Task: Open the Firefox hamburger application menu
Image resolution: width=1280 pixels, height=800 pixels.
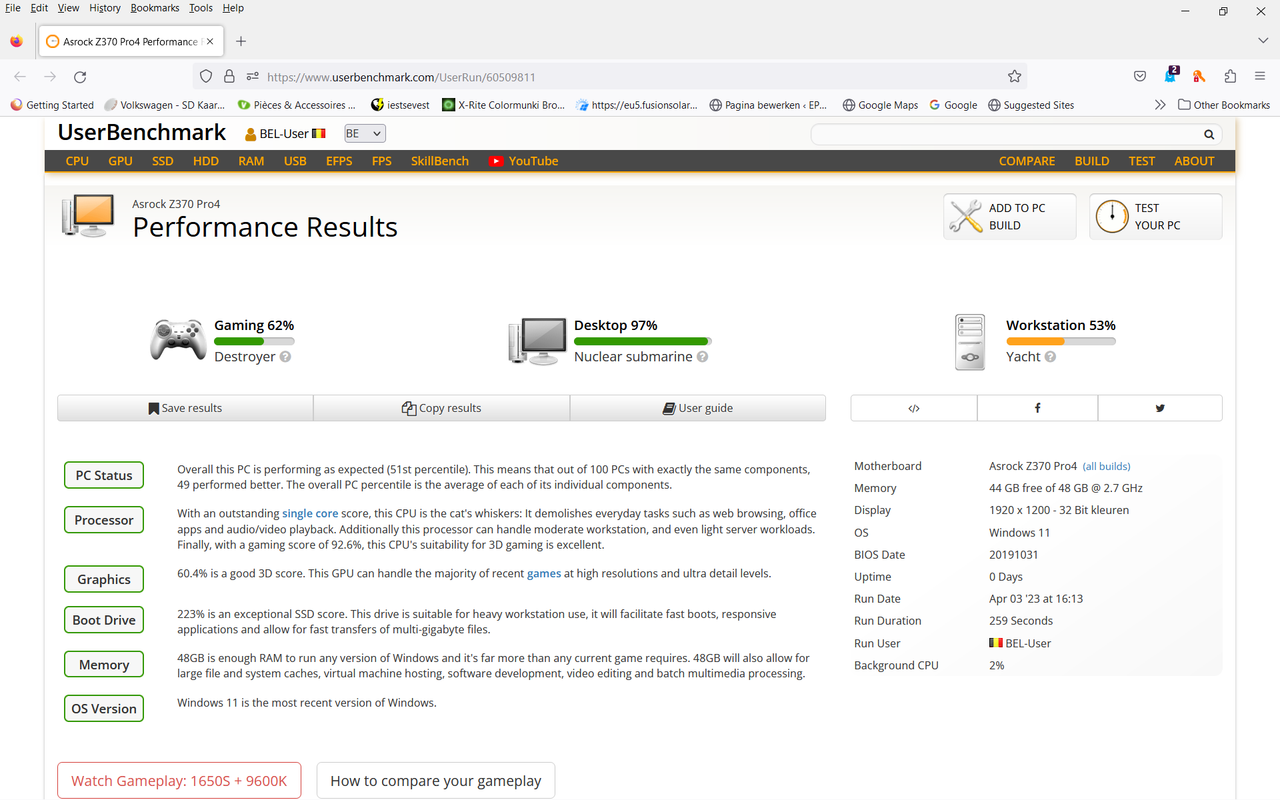Action: (1260, 76)
